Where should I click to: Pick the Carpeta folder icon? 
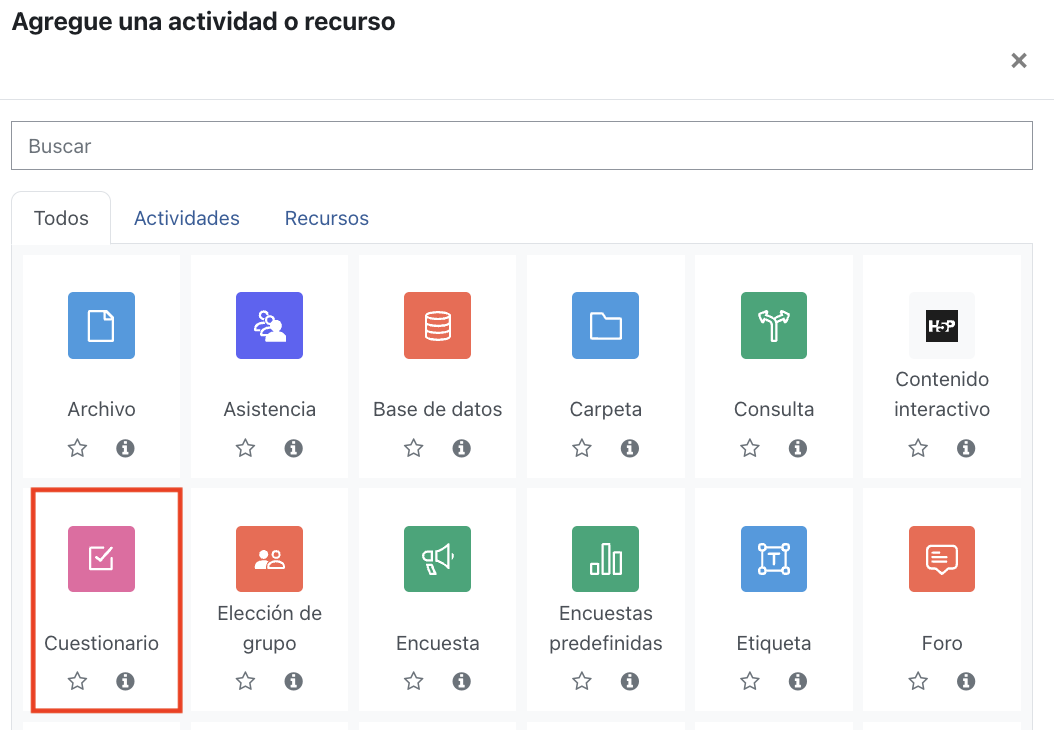(606, 325)
